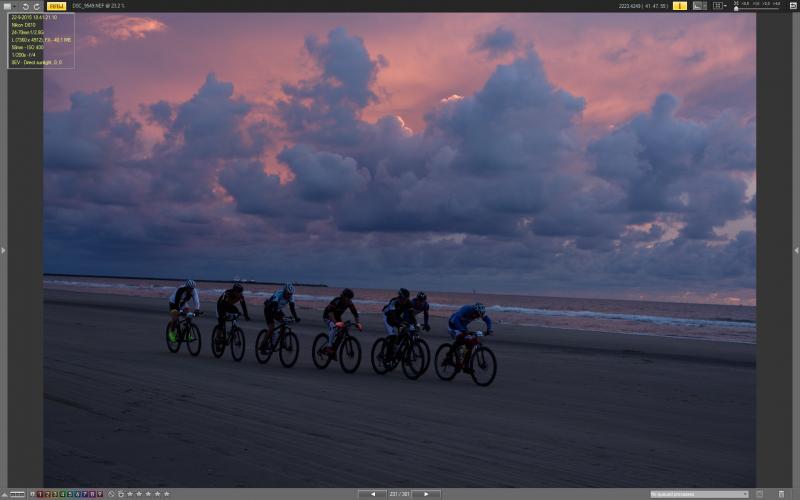Expand the left side panel arrow
Screen dimensions: 800x500
[3, 250]
